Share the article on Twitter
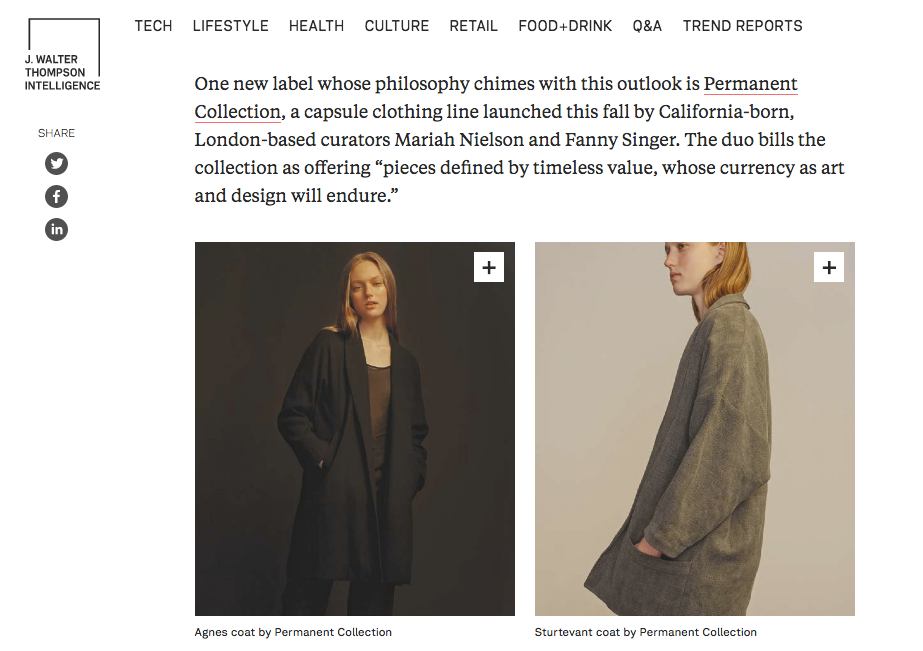The image size is (923, 651). point(57,164)
